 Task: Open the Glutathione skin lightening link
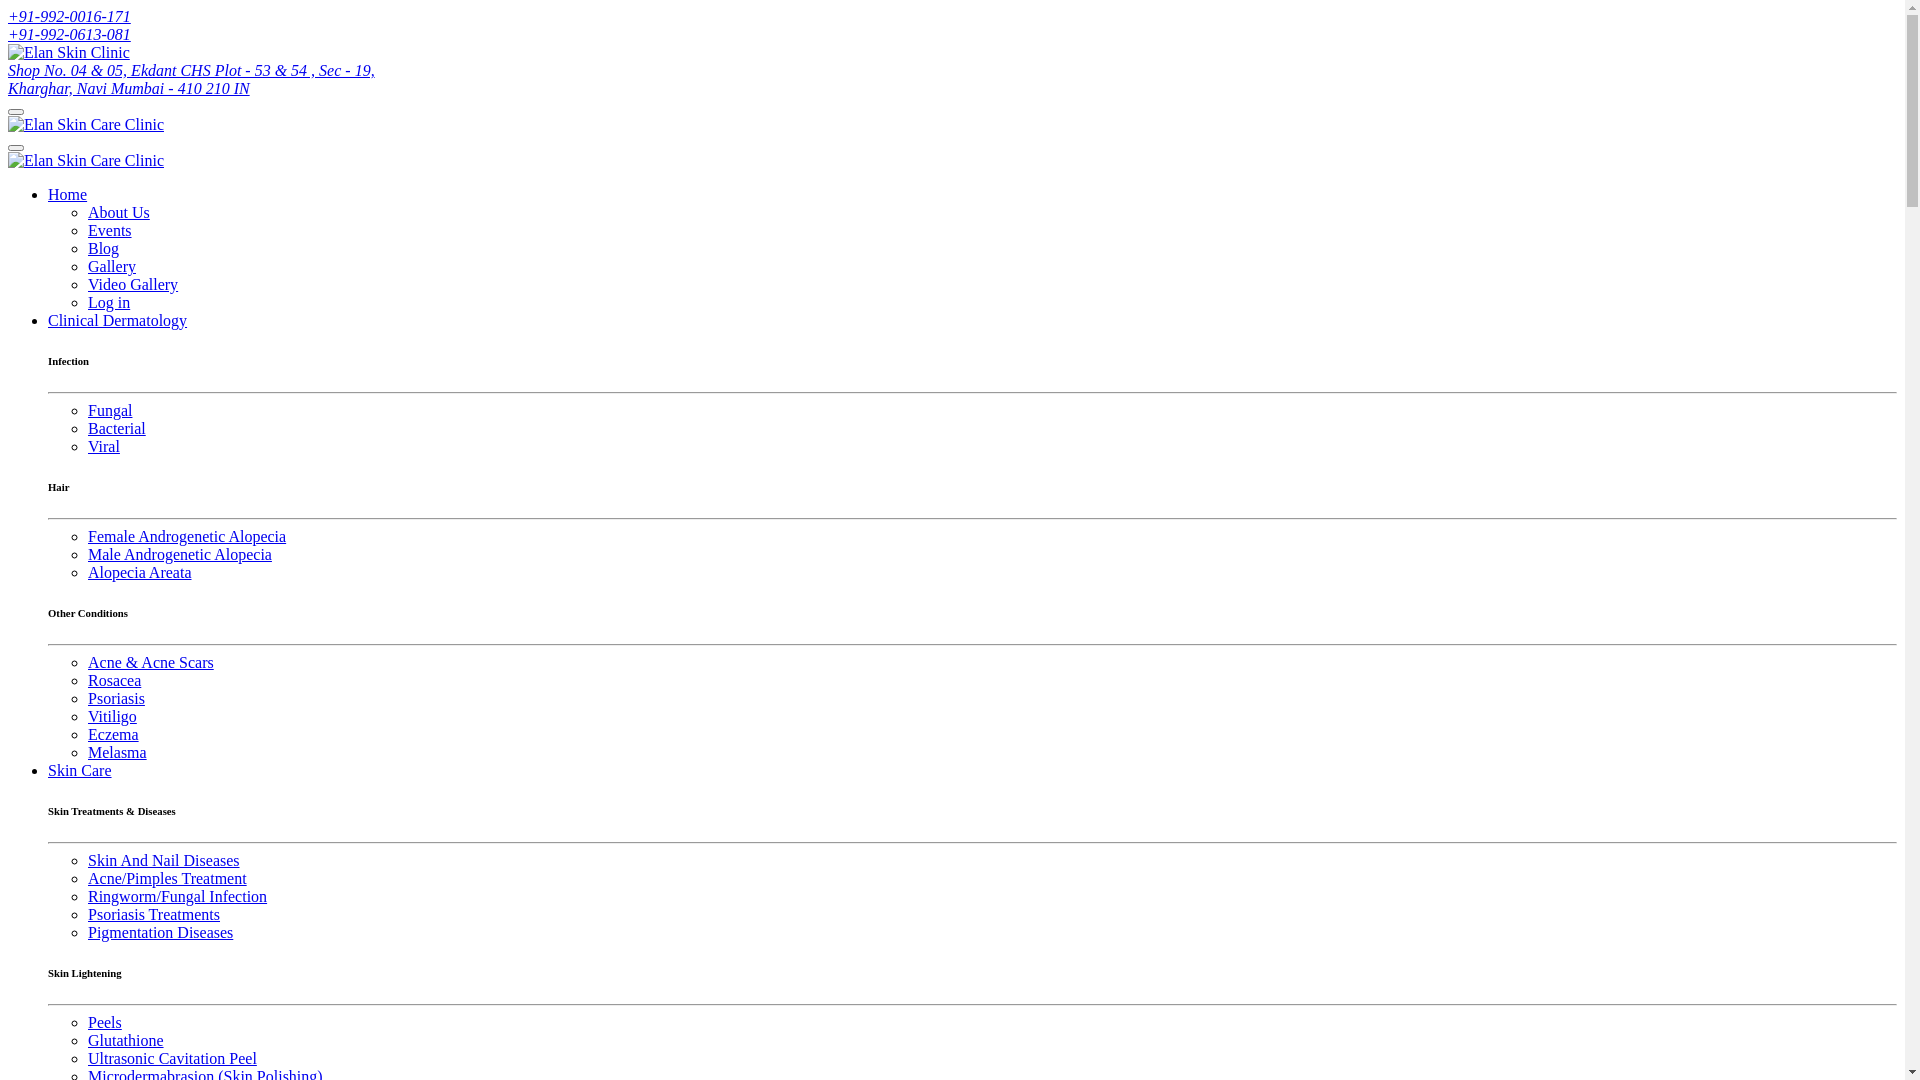pos(125,1041)
